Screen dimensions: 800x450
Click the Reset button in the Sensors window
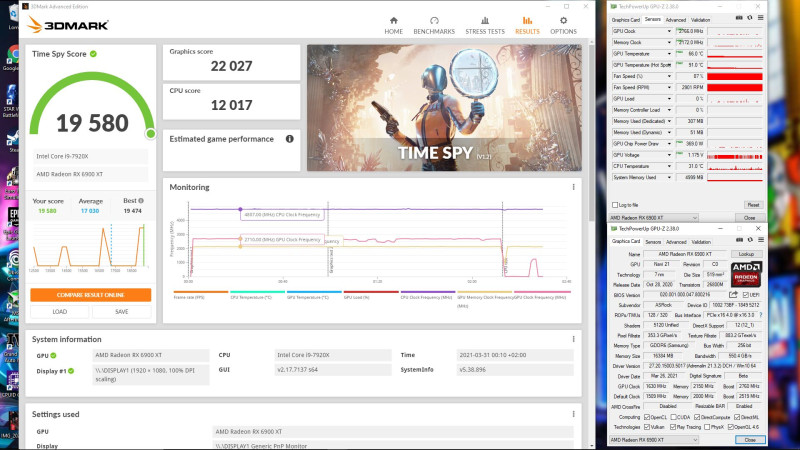(x=753, y=205)
